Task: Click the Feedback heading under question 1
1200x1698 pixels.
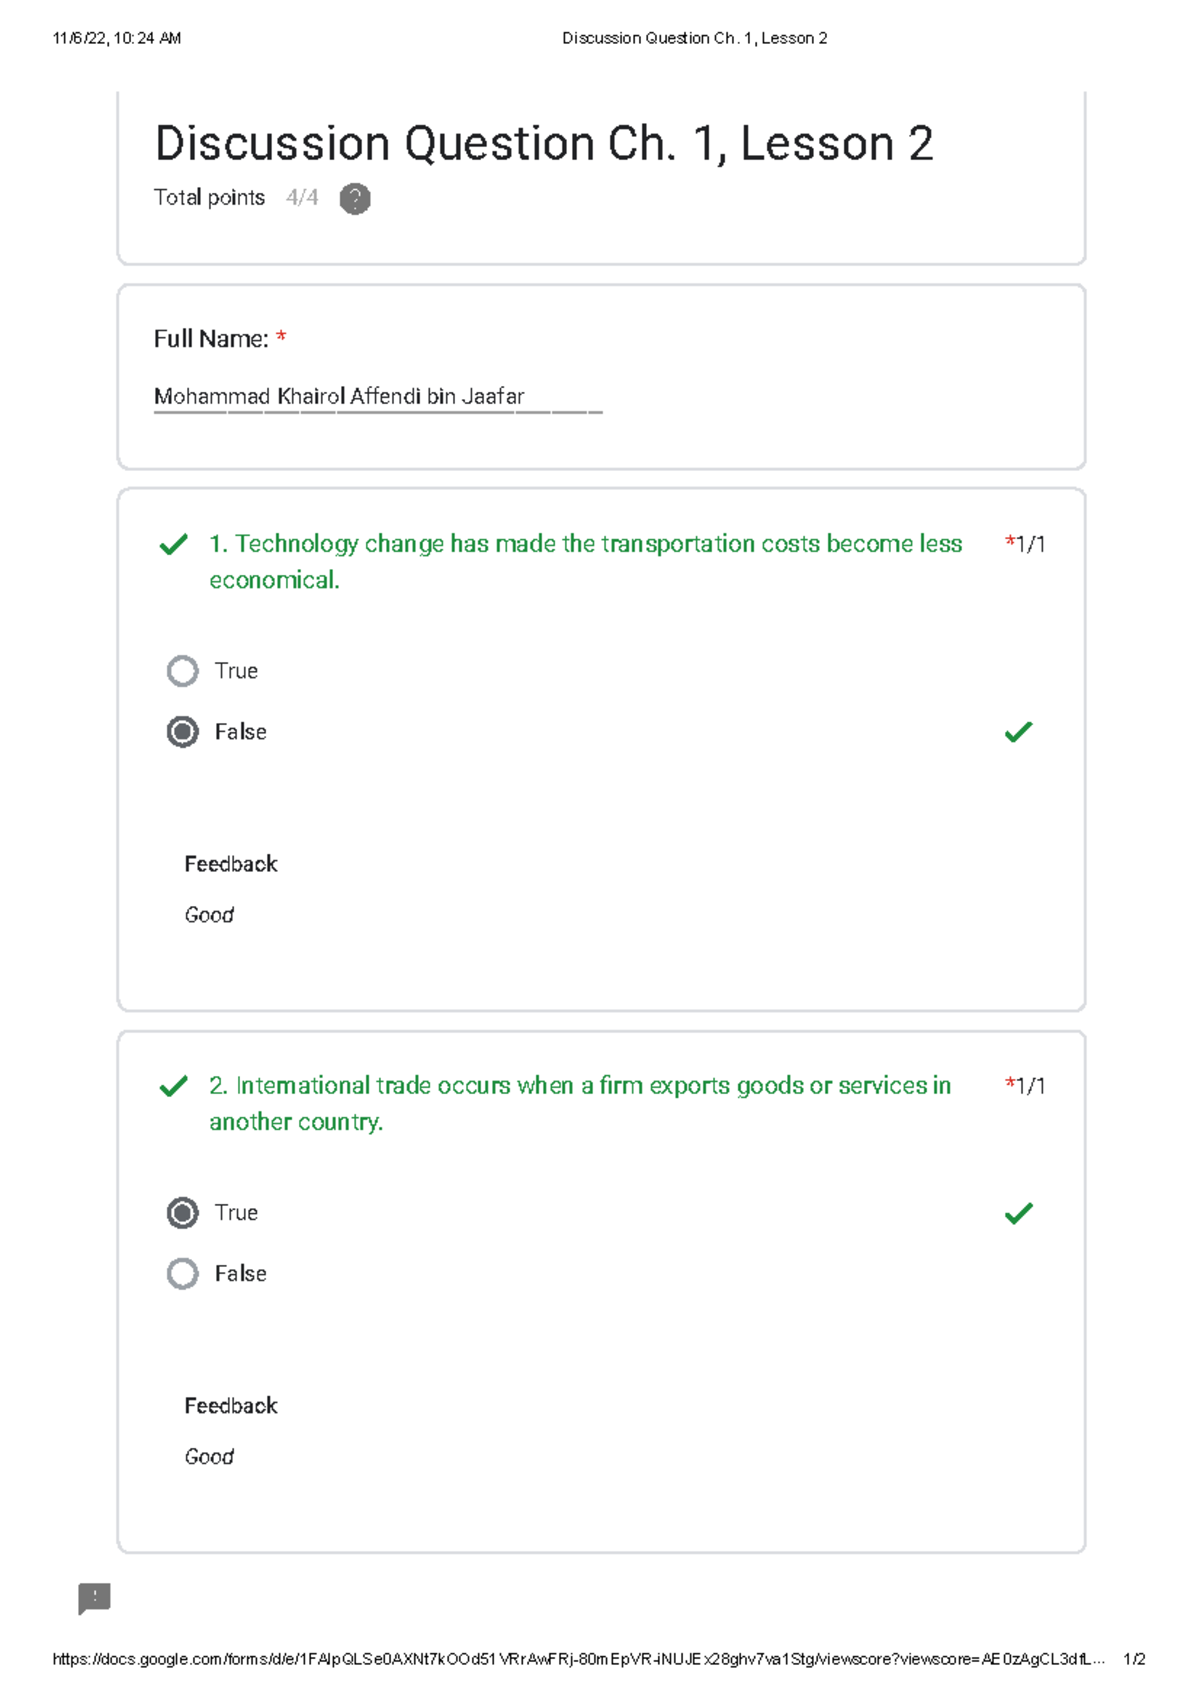Action: pos(231,864)
